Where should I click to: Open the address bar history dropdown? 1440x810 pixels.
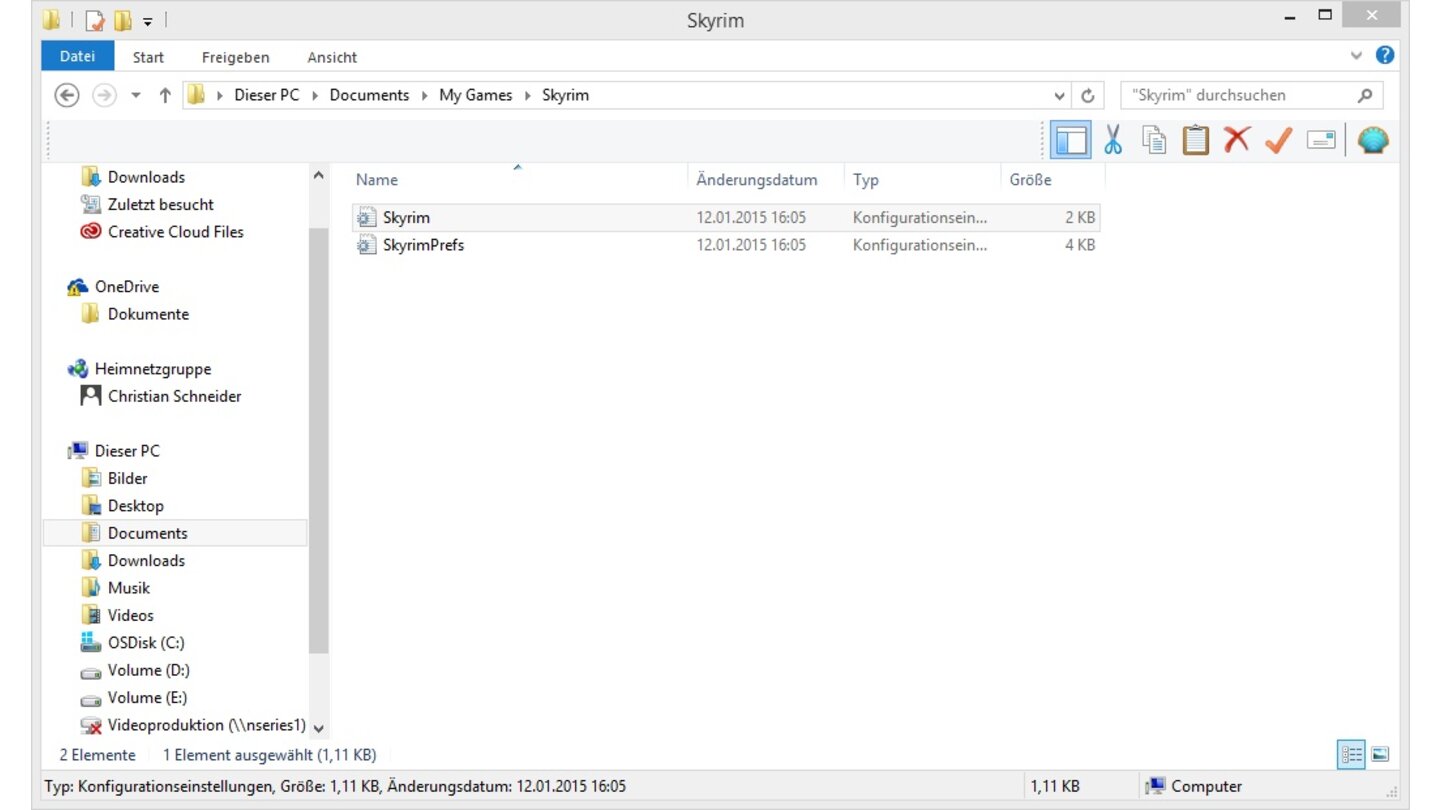click(1060, 96)
